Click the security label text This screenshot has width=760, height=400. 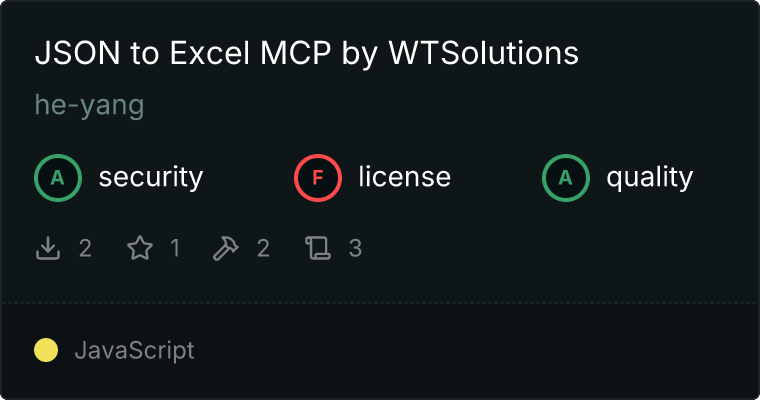click(151, 177)
